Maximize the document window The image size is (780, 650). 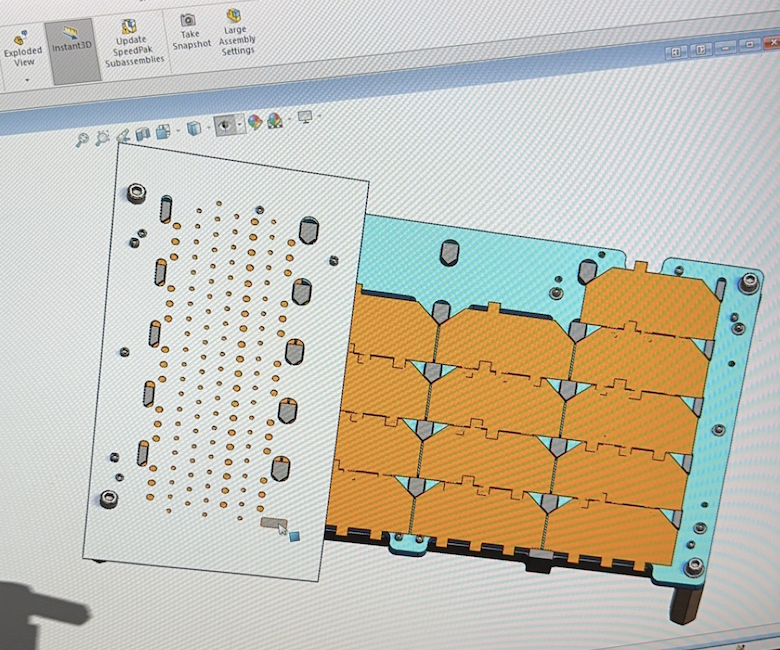(x=750, y=45)
